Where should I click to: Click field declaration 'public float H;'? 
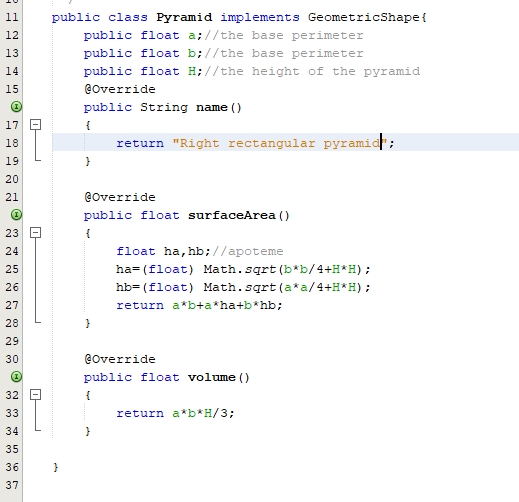143,71
